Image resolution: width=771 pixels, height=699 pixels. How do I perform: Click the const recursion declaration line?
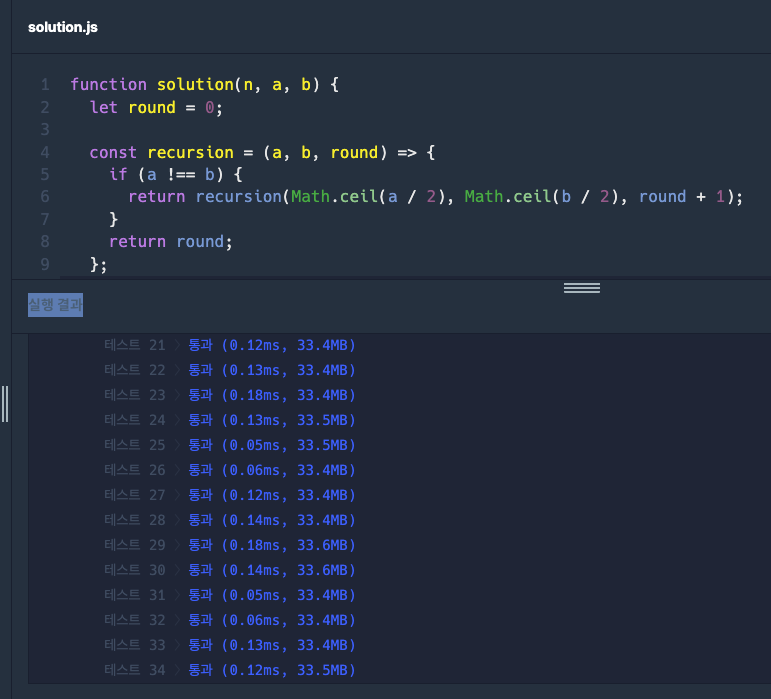[x=262, y=152]
